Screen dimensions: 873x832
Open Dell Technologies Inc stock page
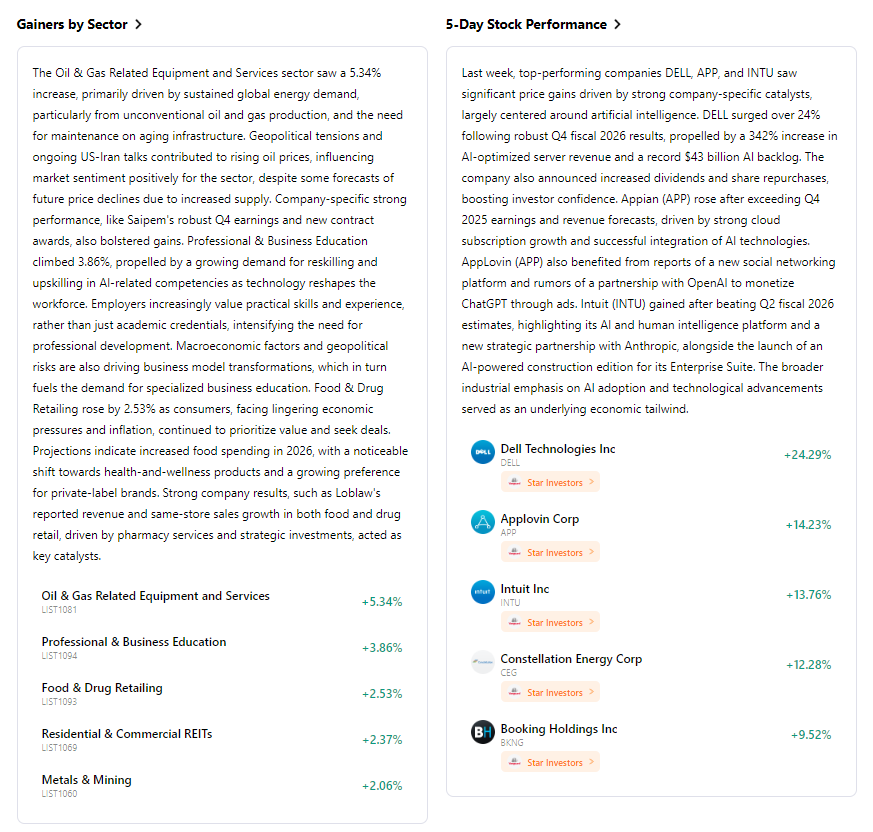pos(558,449)
